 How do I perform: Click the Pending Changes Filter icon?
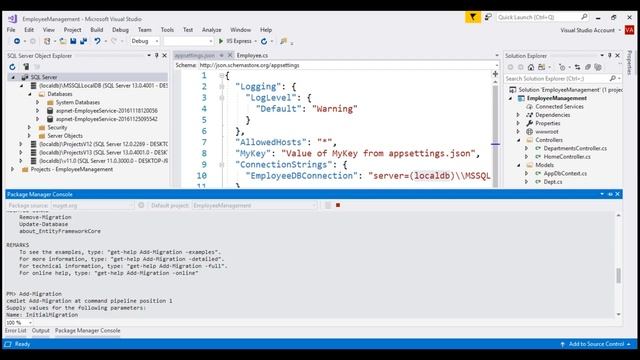(x=562, y=67)
